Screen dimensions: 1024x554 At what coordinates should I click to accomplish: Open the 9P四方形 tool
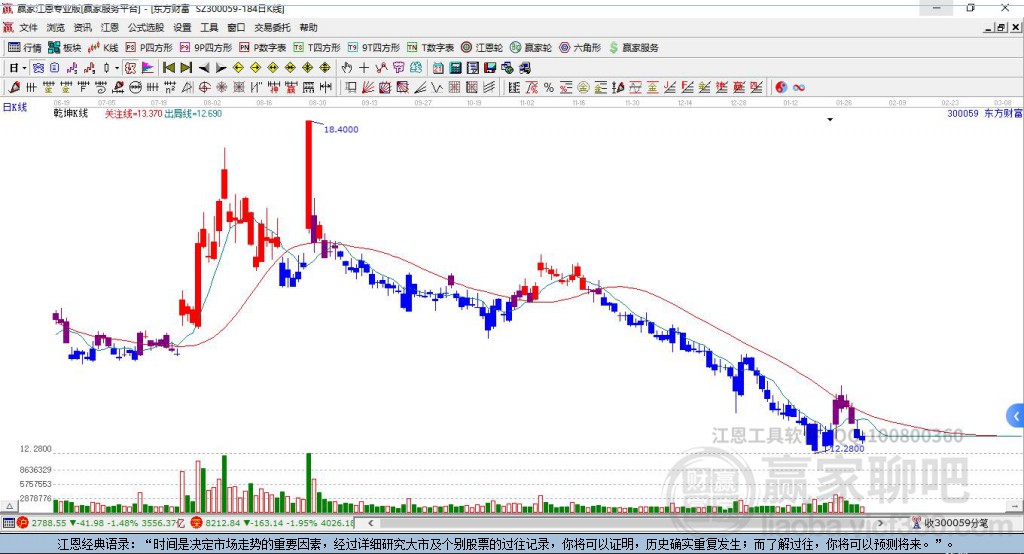[x=206, y=48]
